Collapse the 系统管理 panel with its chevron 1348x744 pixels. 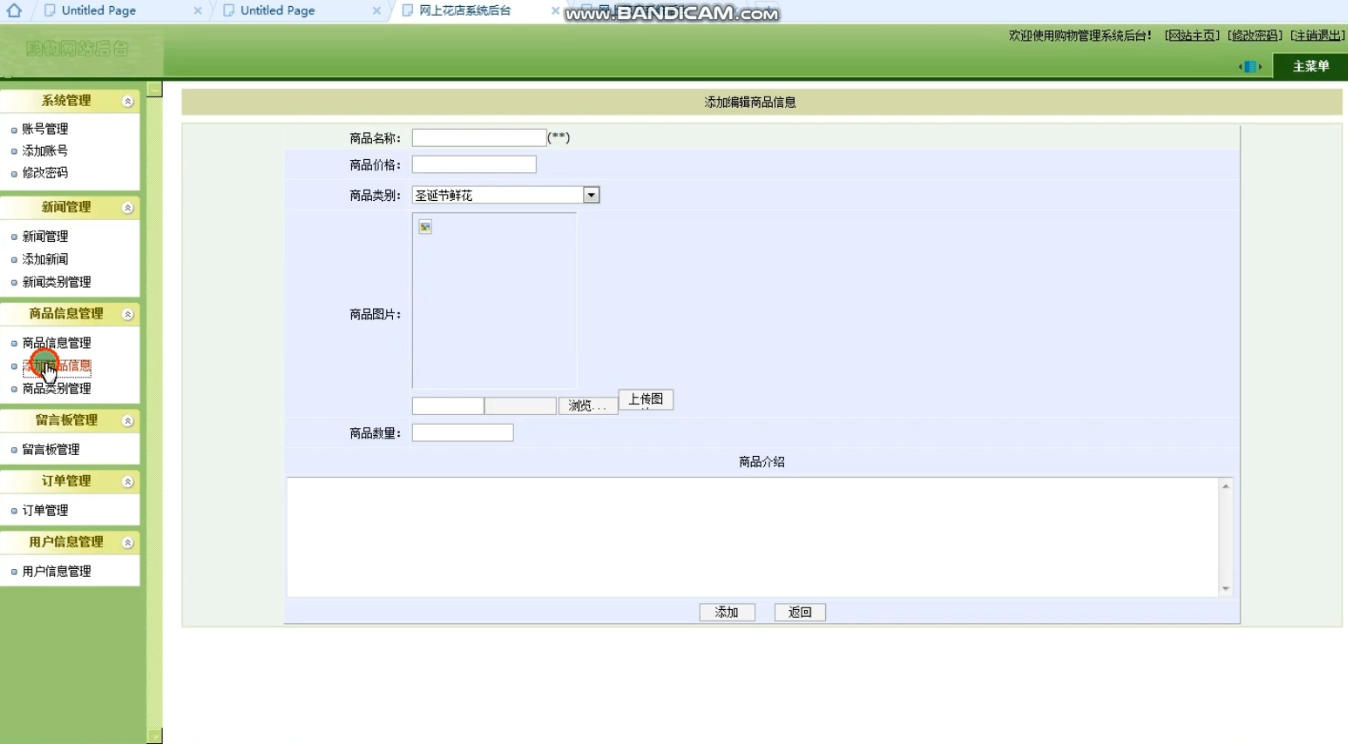127,101
